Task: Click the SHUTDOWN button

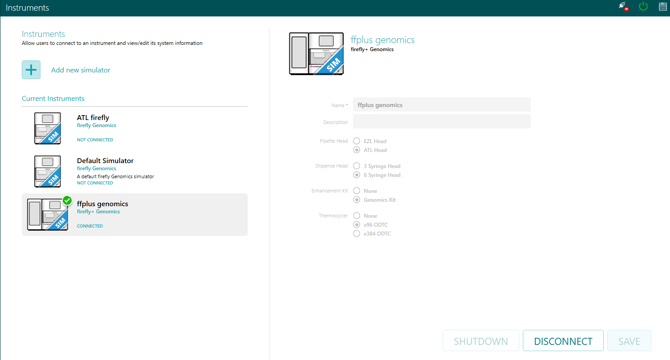Action: [x=481, y=341]
